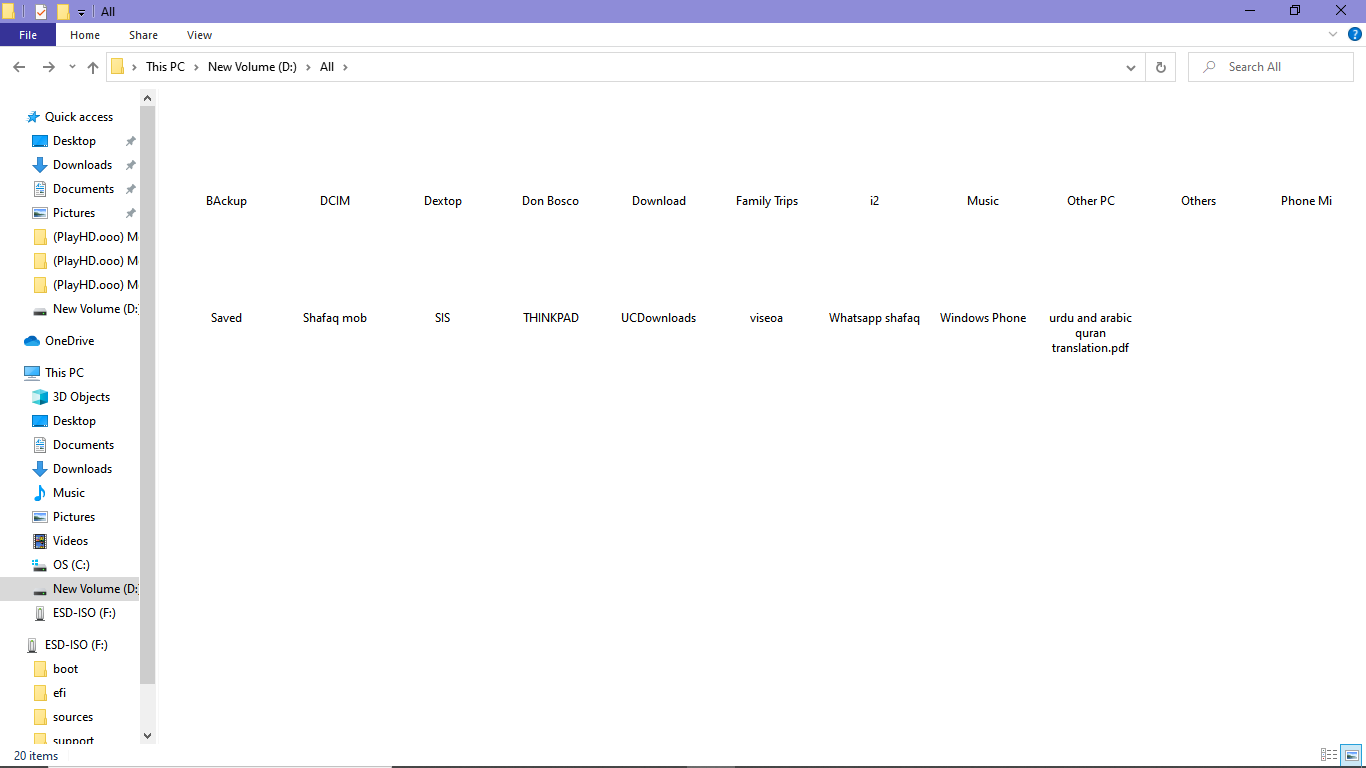Image resolution: width=1366 pixels, height=768 pixels.
Task: Expand the ribbon with the chevron
Action: pos(1333,34)
